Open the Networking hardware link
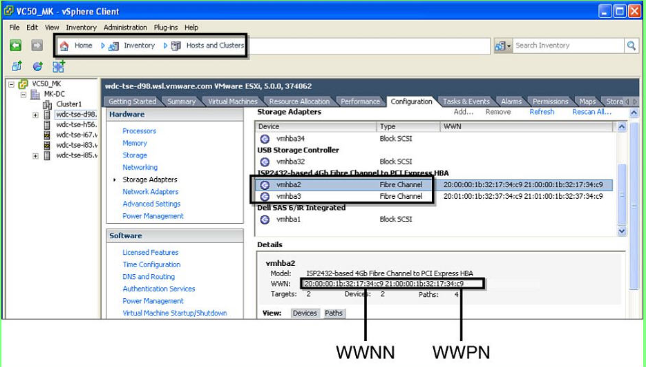Image resolution: width=647 pixels, height=367 pixels. click(x=140, y=167)
